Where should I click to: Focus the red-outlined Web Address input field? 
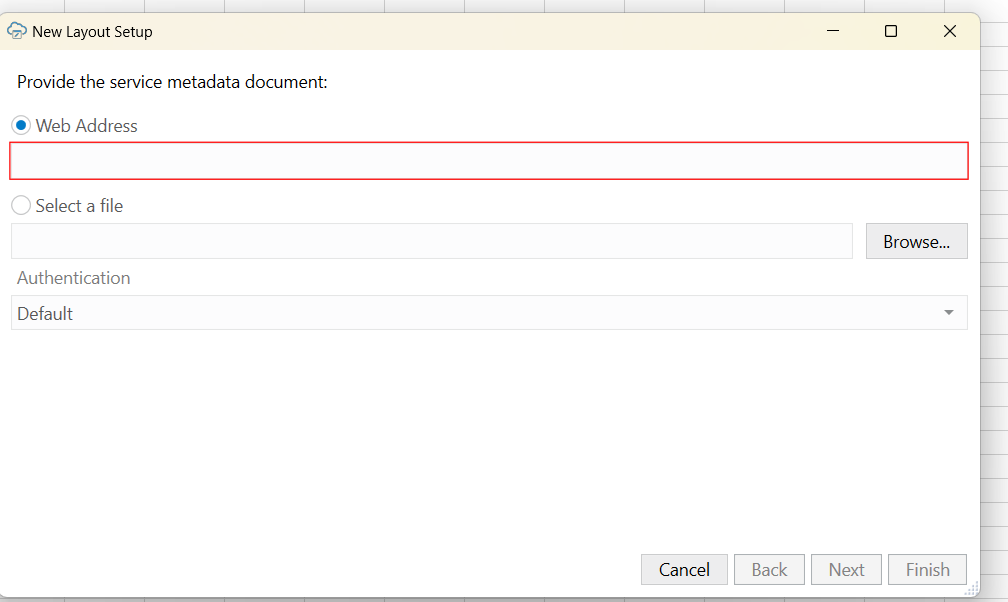point(489,161)
